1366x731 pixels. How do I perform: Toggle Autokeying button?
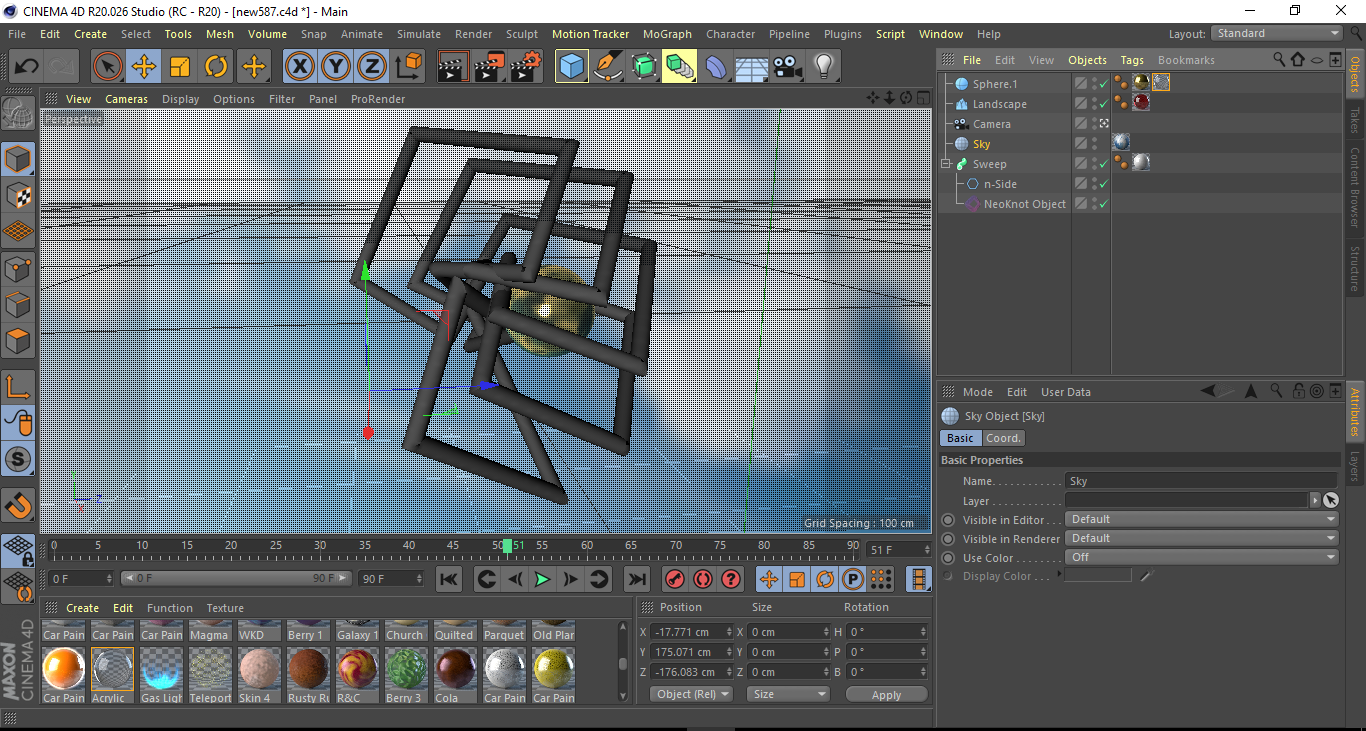(x=703, y=578)
